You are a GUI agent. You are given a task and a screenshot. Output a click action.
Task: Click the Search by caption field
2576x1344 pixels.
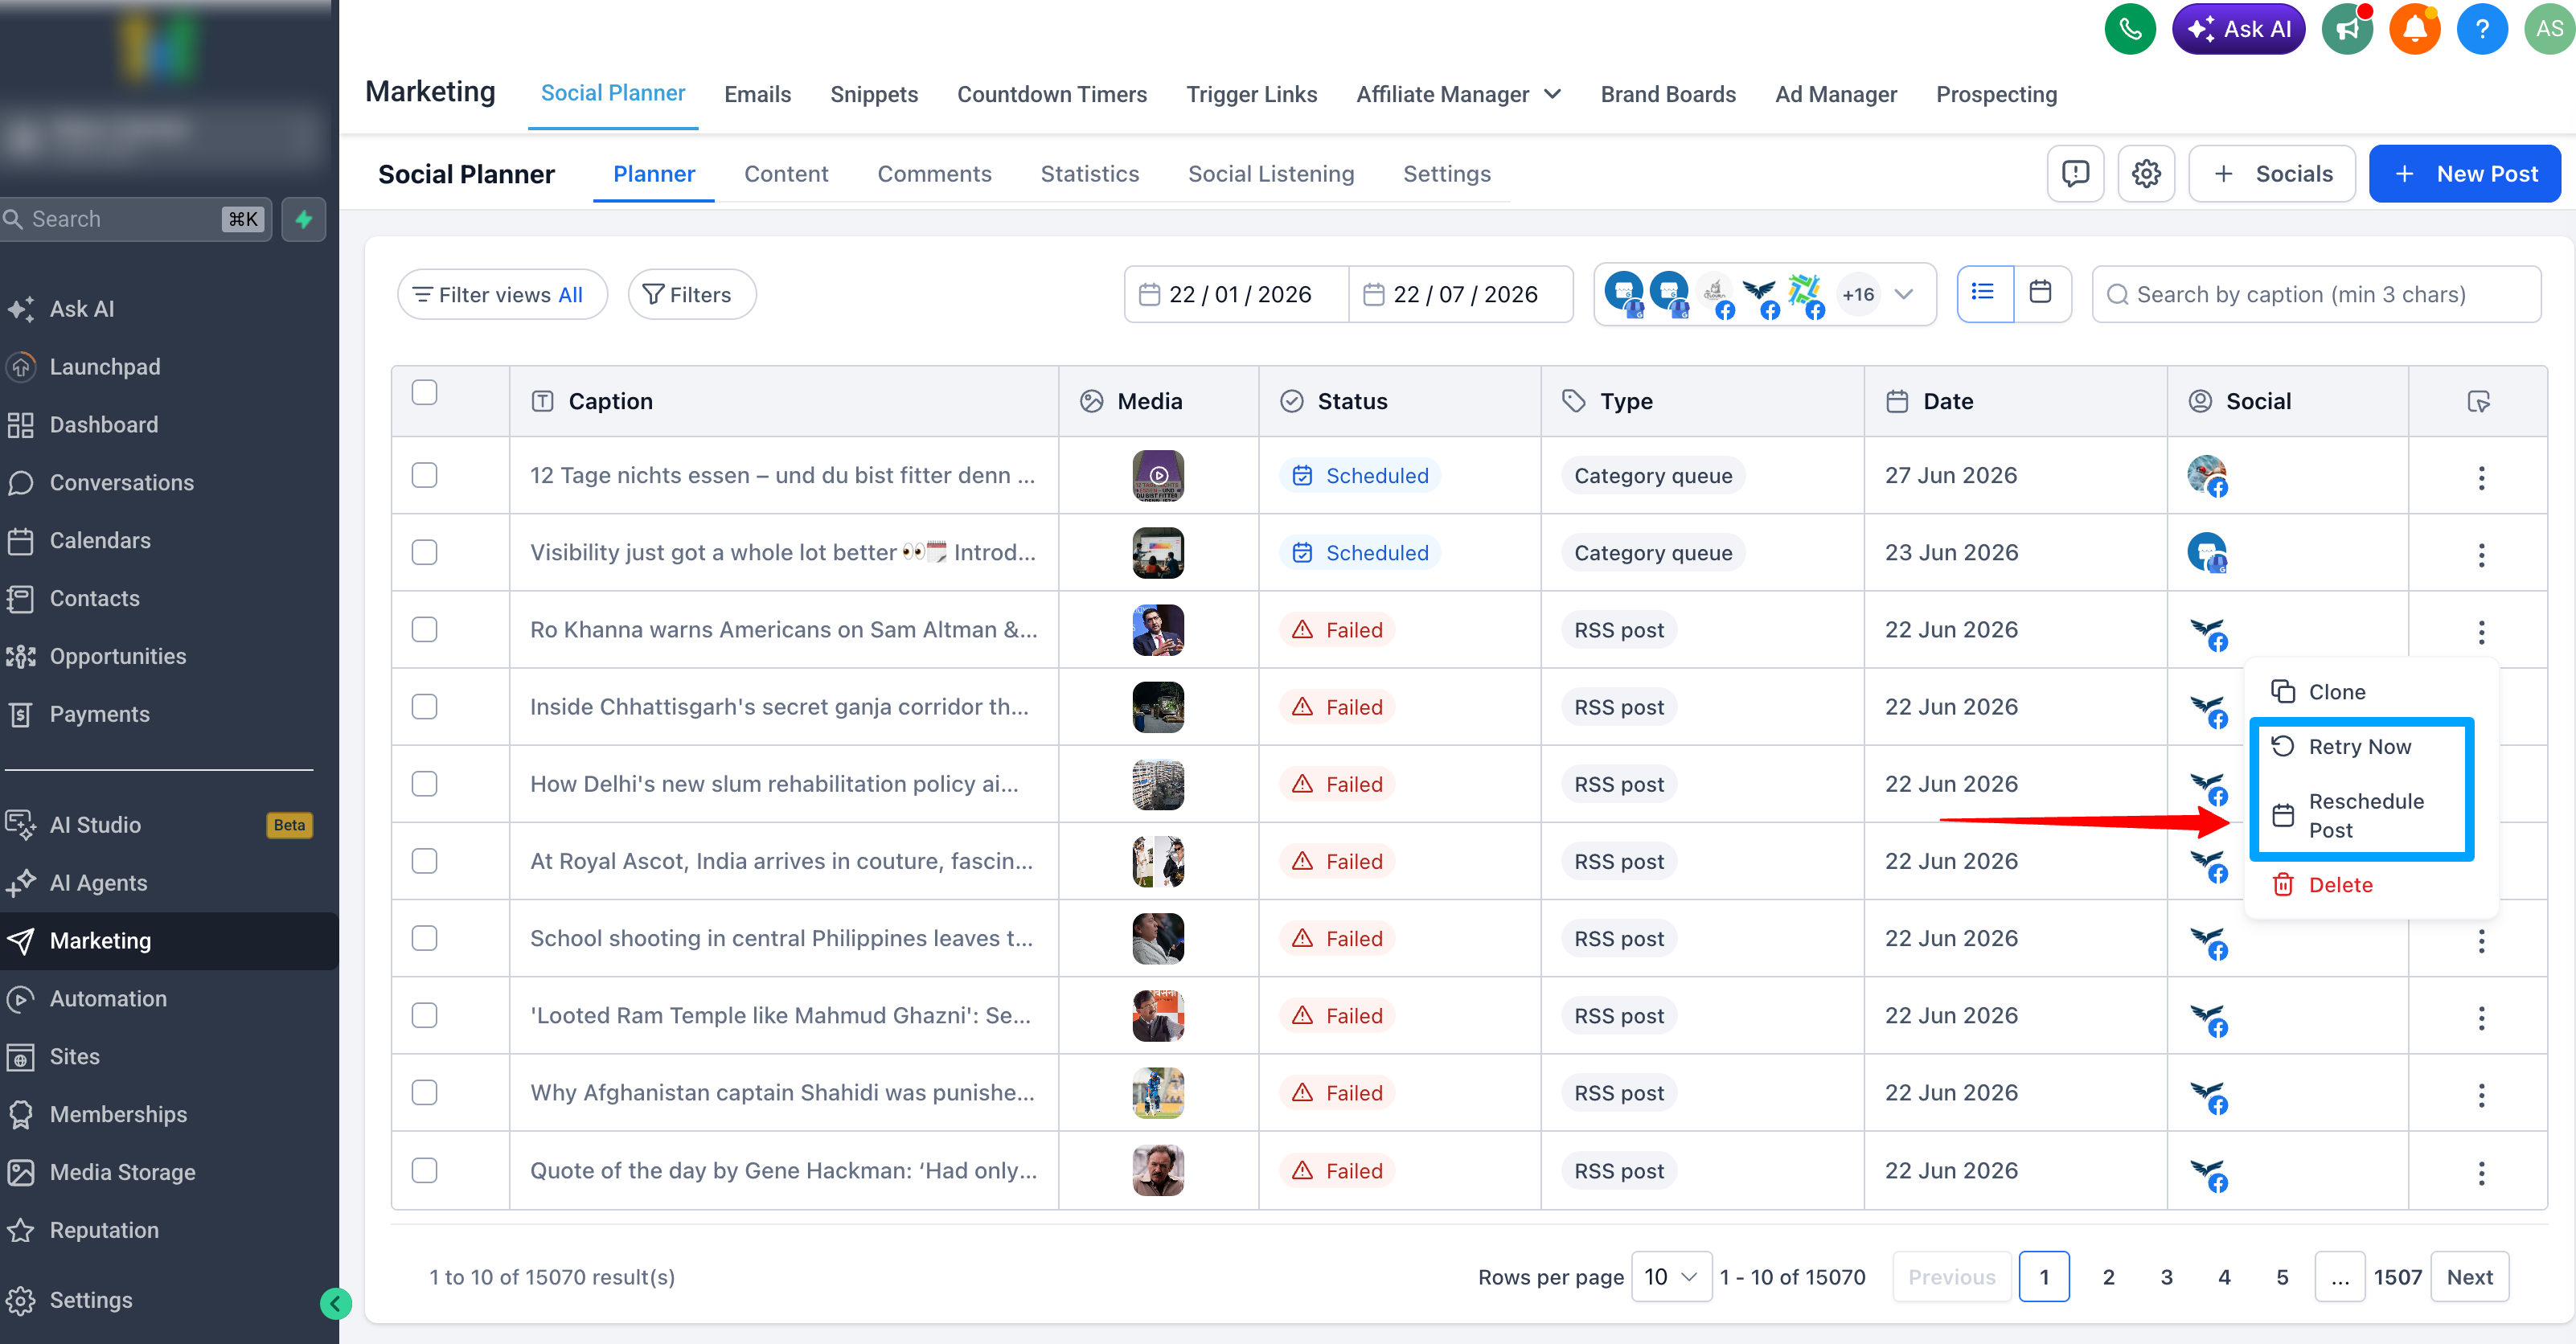tap(2316, 294)
